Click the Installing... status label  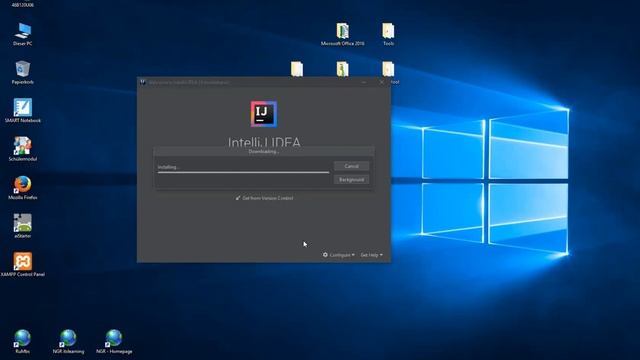(168, 167)
